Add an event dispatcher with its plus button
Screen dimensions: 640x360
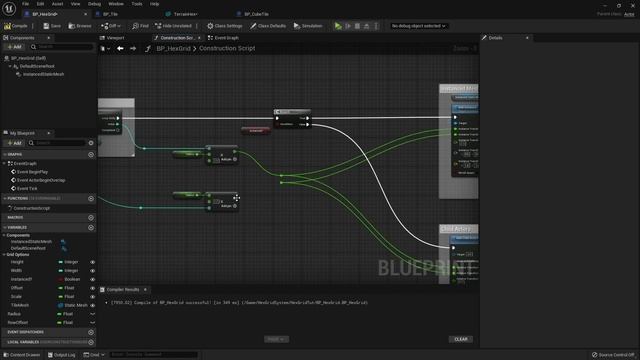(91, 332)
